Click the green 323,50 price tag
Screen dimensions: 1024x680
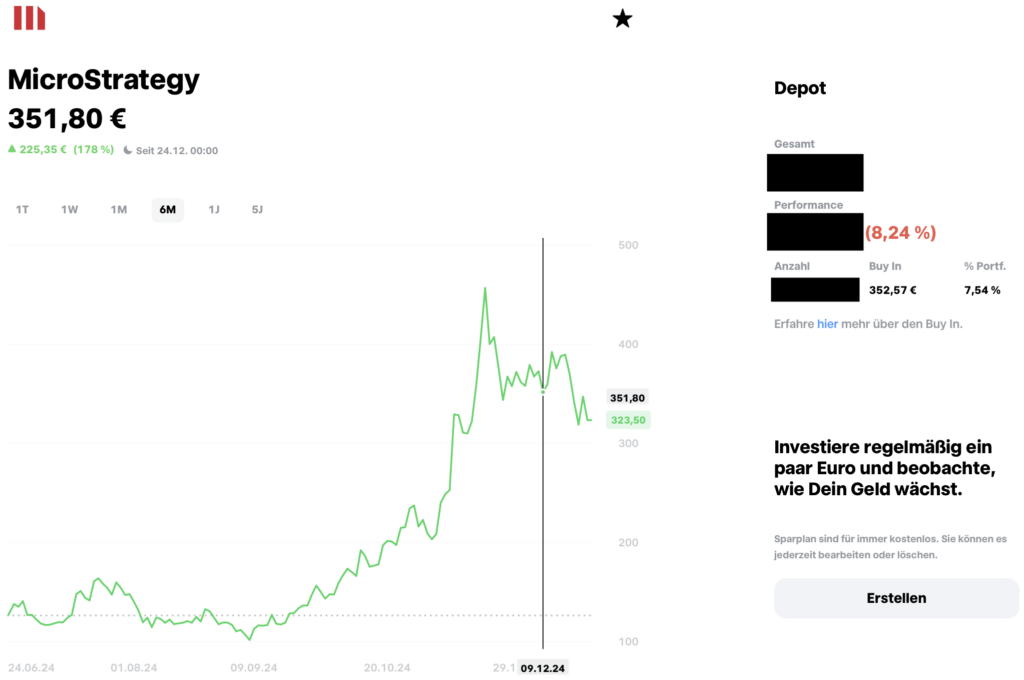628,420
